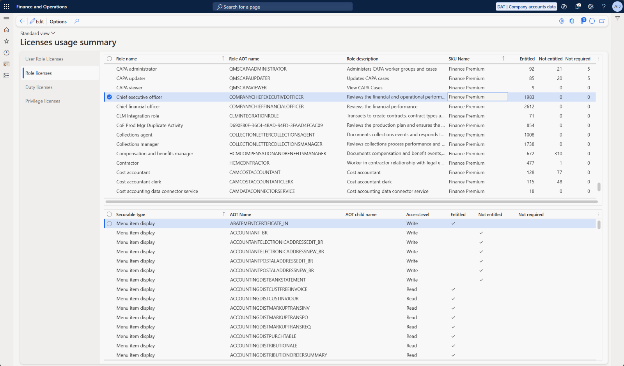The image size is (624, 366).
Task: Open the company picker in the top bar
Action: point(526,6)
